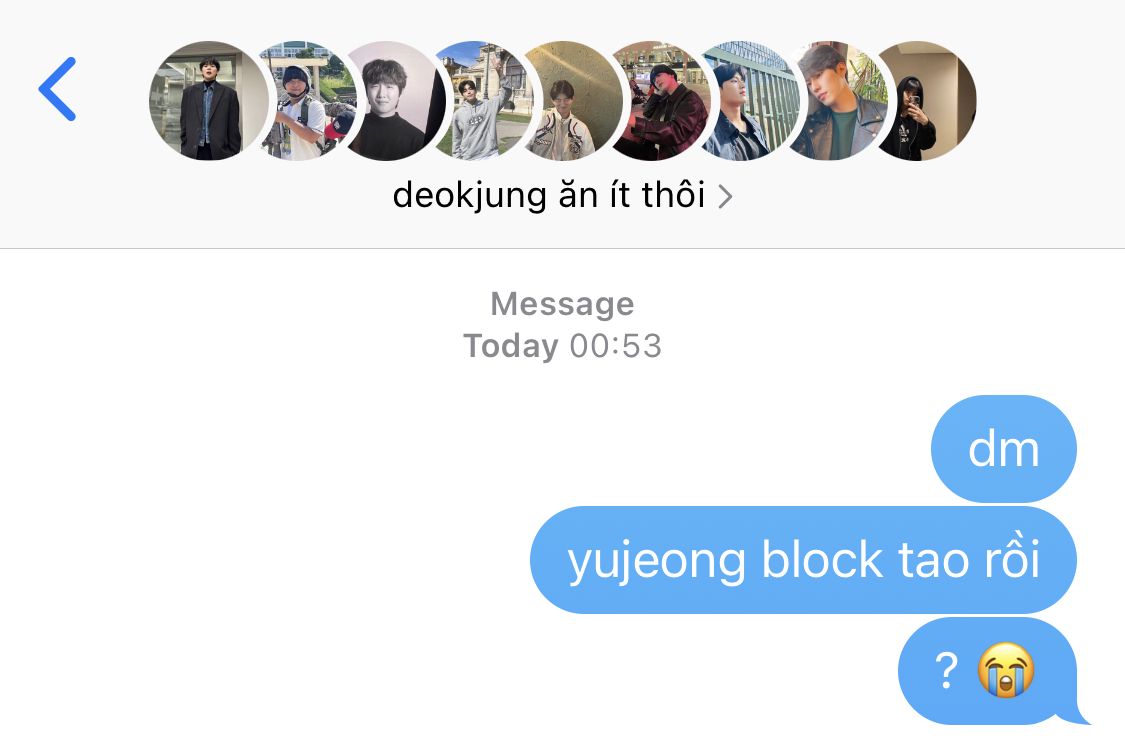Image resolution: width=1125 pixels, height=743 pixels.
Task: Select the question mark message bubble
Action: [x=990, y=671]
